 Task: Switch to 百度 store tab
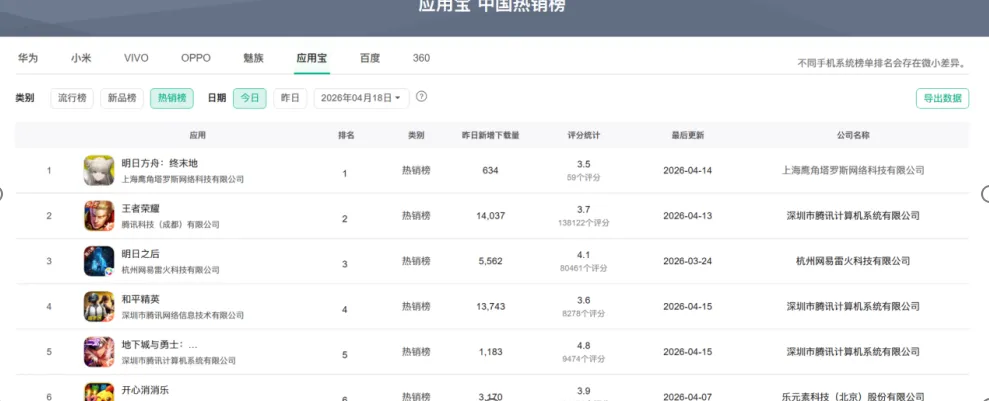[x=370, y=58]
